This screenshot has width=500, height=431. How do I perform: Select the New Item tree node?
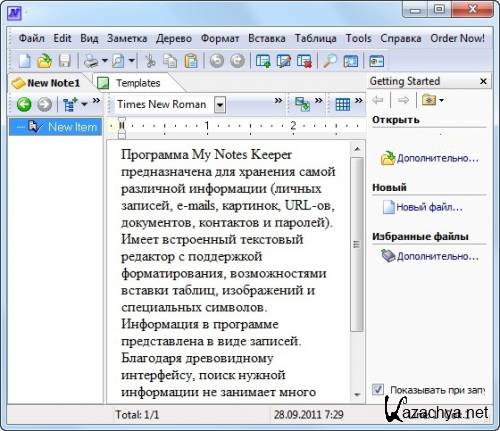point(56,127)
